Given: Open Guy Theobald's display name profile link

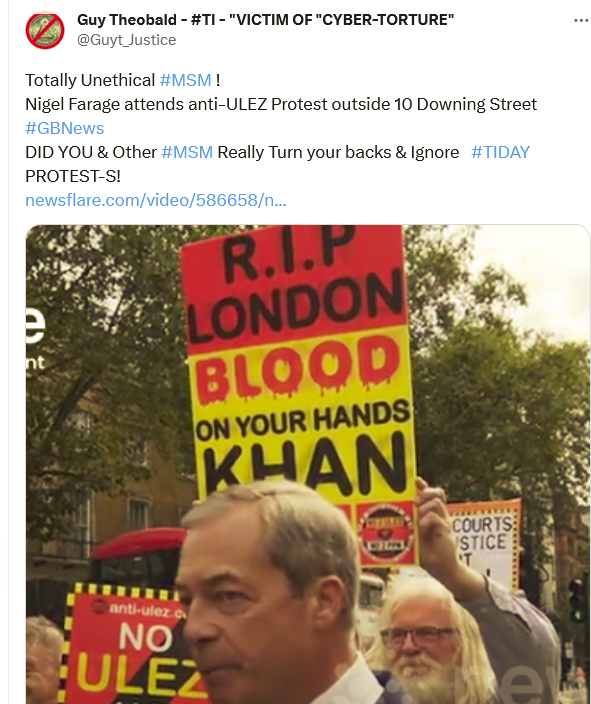Looking at the screenshot, I should [265, 20].
